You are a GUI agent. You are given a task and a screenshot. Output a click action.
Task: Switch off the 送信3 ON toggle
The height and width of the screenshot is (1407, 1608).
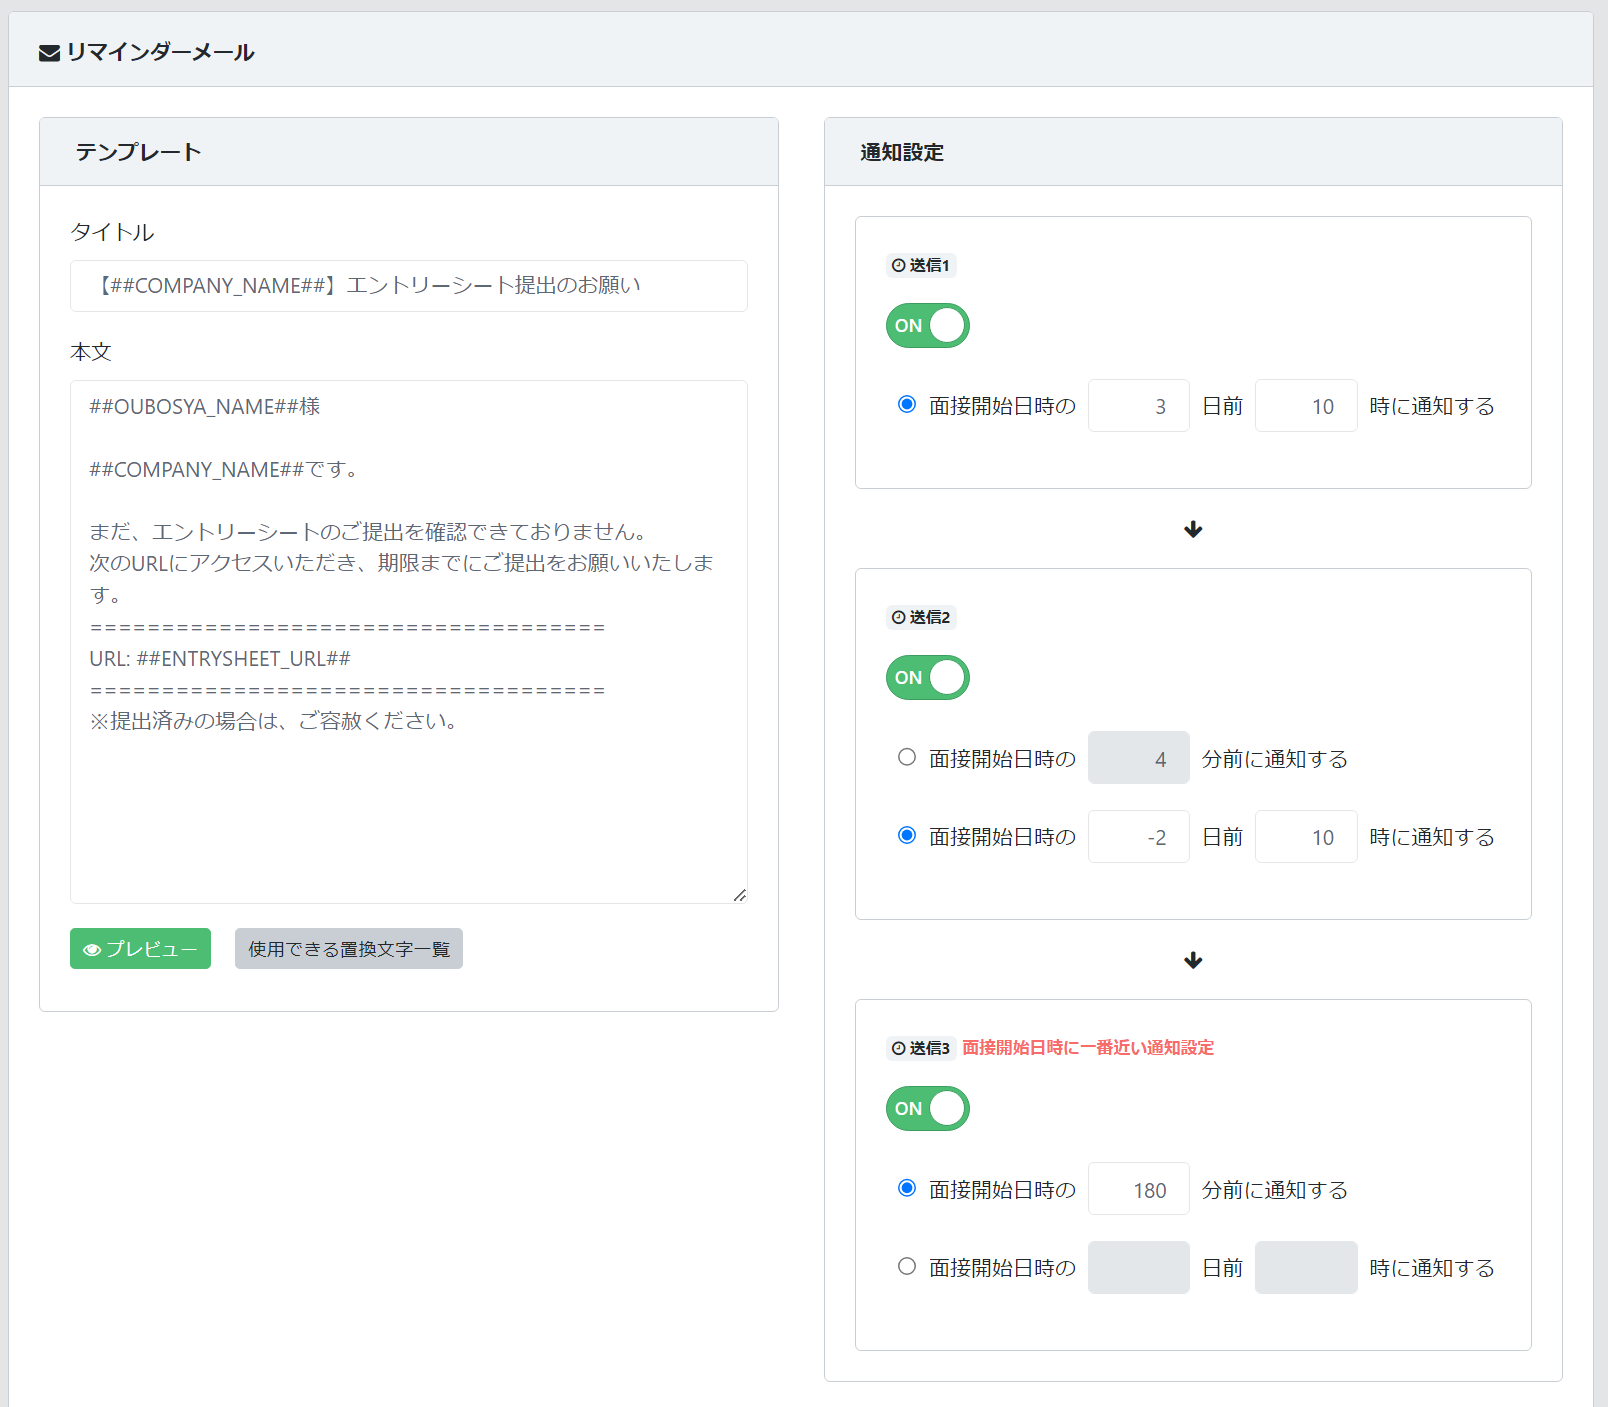click(927, 1109)
